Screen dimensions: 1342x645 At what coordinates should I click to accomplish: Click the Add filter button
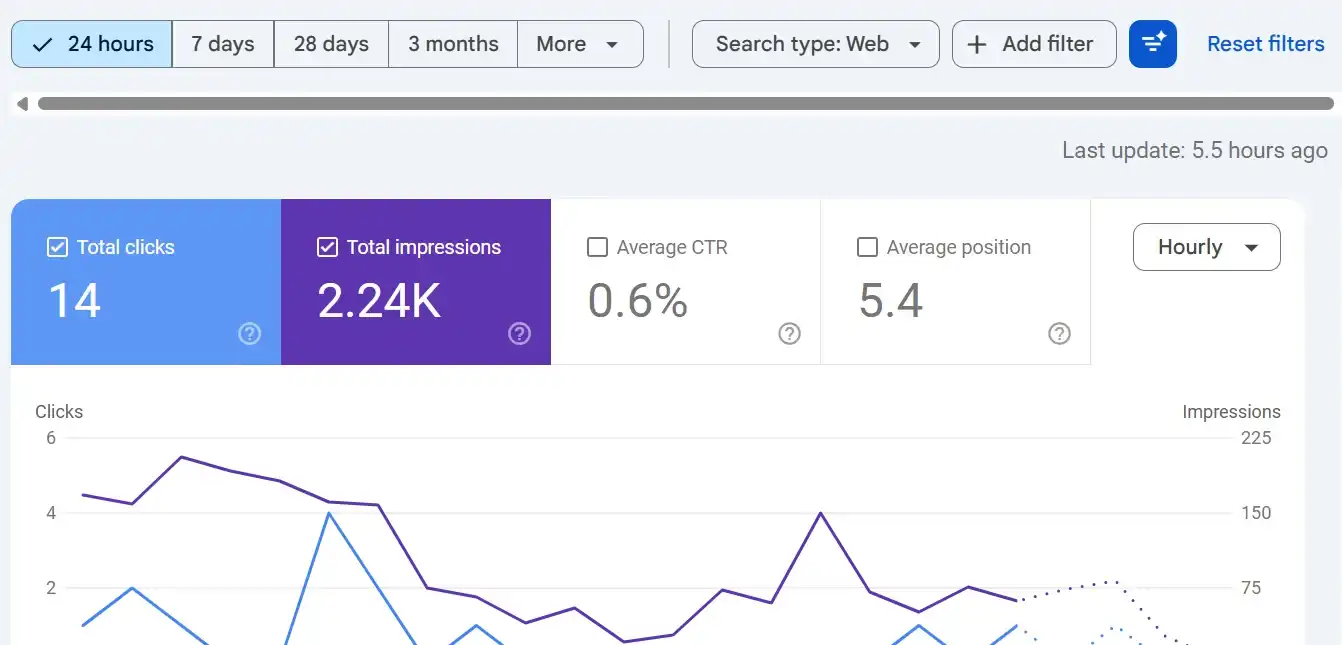tap(1034, 44)
